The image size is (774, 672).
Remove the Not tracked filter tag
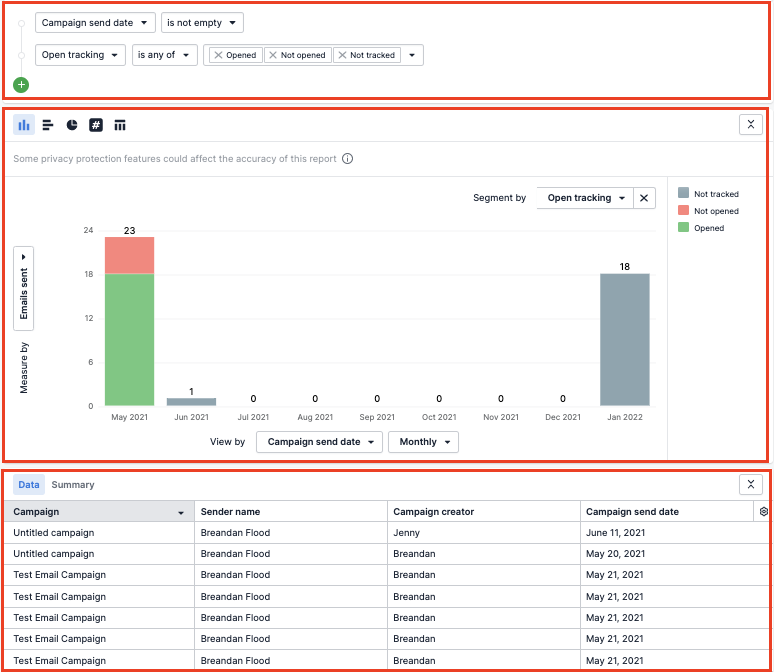[342, 55]
